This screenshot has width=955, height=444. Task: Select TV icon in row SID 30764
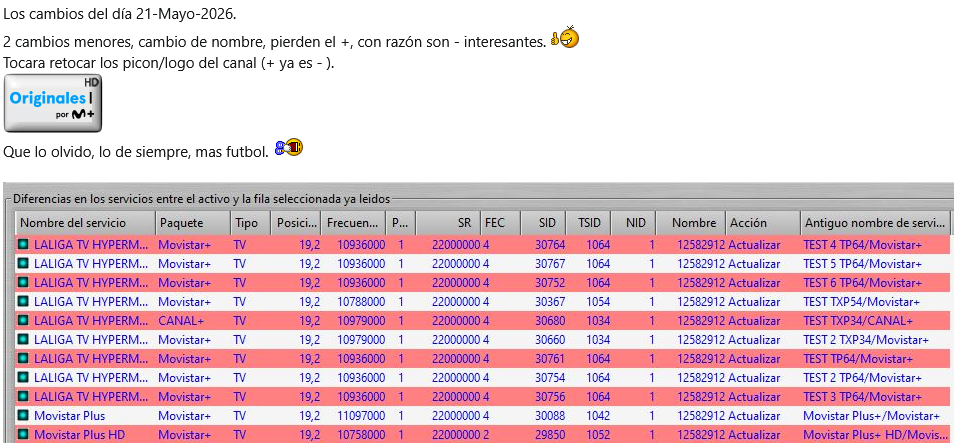pos(24,244)
